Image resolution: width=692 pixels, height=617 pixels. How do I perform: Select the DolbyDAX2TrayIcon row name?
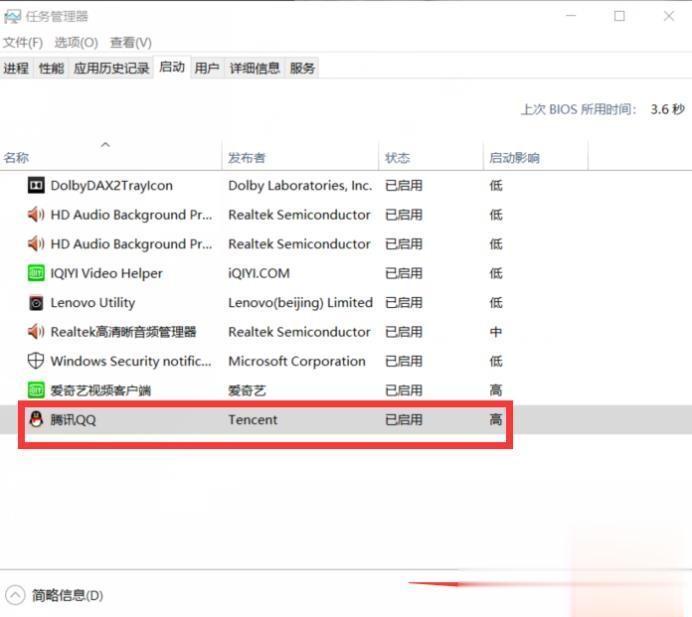click(x=112, y=185)
